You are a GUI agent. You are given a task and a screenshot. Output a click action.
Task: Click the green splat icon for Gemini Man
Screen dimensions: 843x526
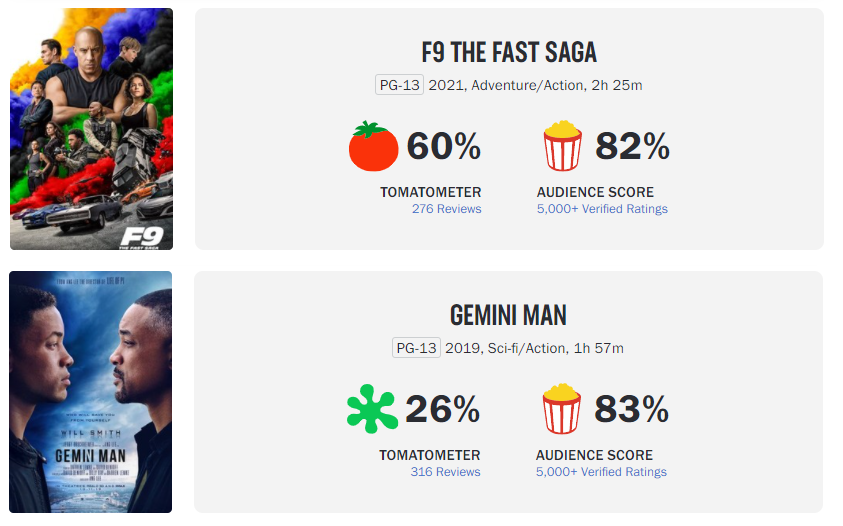pos(372,409)
